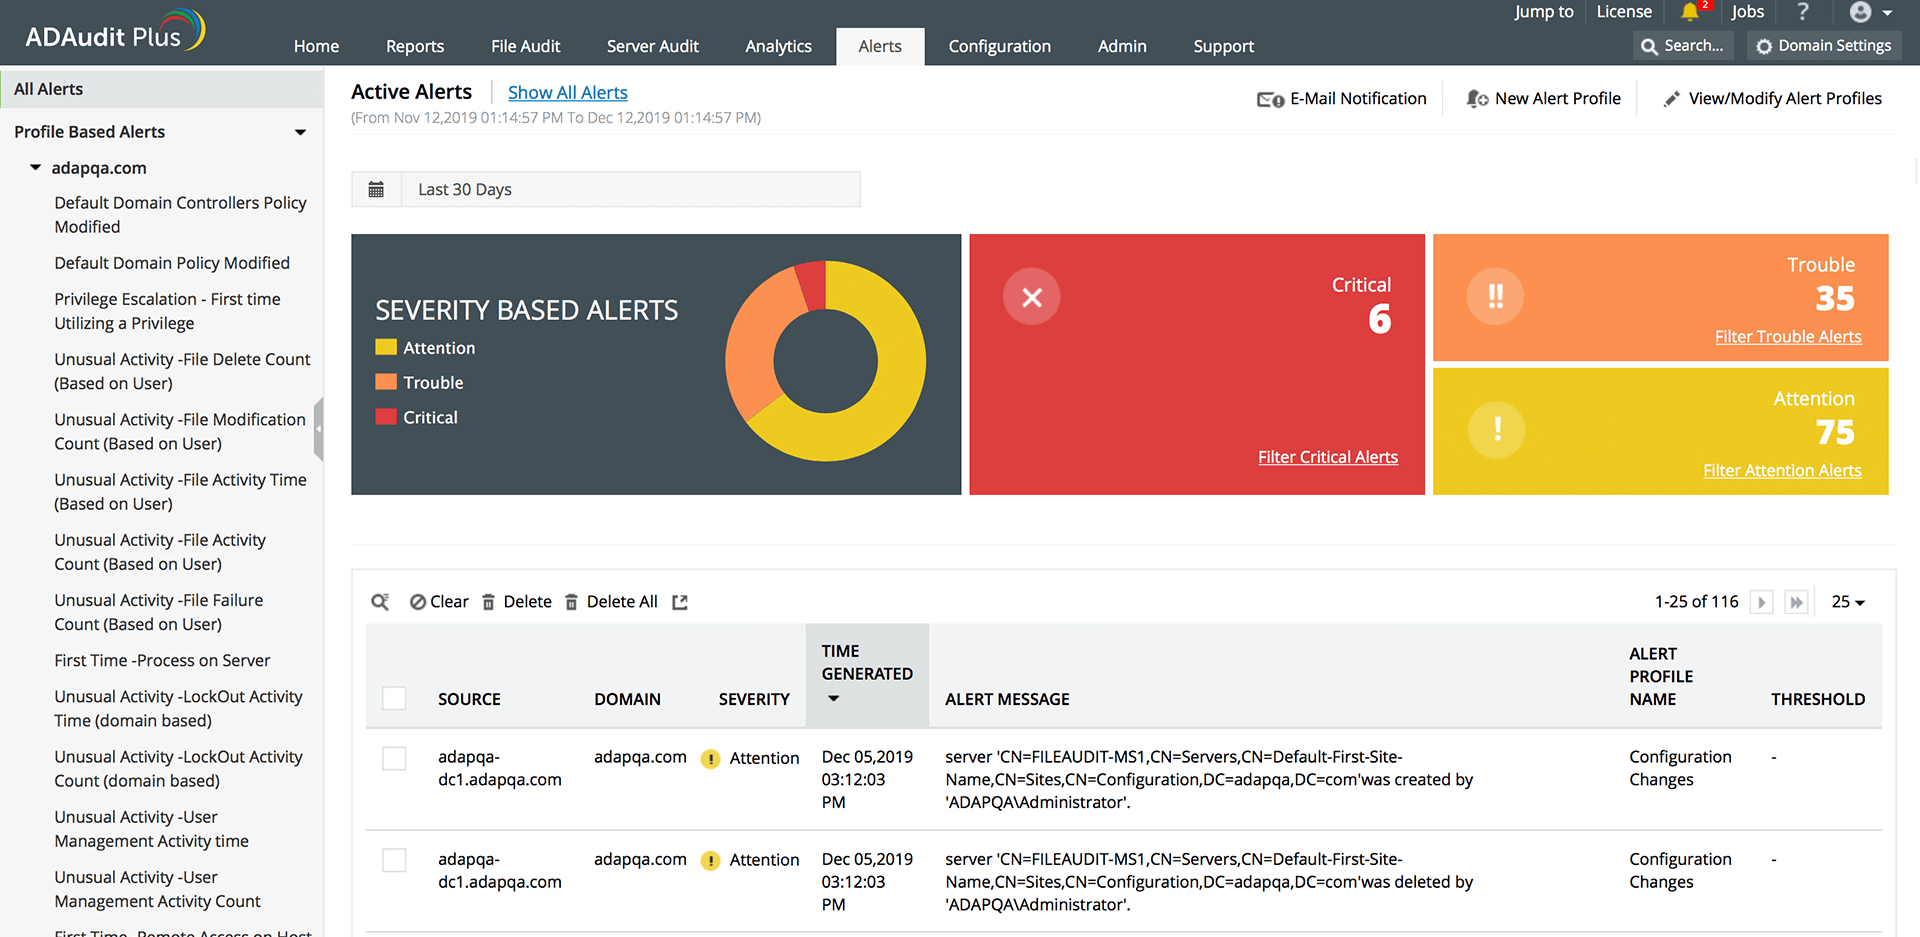Open the alerts search magnifier above the table
Image resolution: width=1920 pixels, height=937 pixels.
[x=381, y=601]
